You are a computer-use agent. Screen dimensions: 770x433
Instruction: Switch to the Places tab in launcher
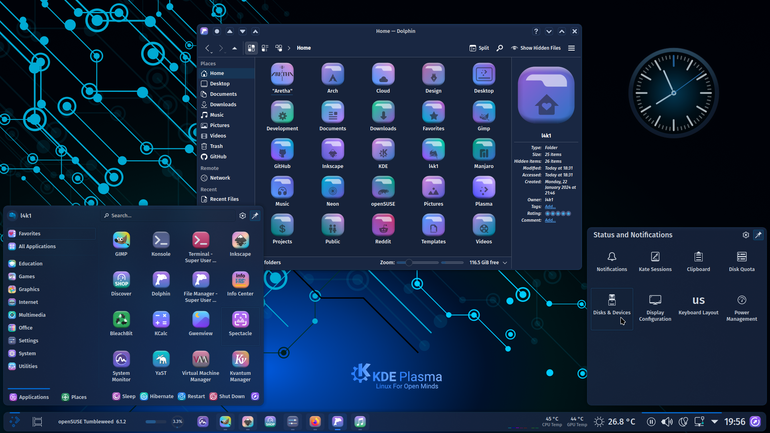coord(74,397)
